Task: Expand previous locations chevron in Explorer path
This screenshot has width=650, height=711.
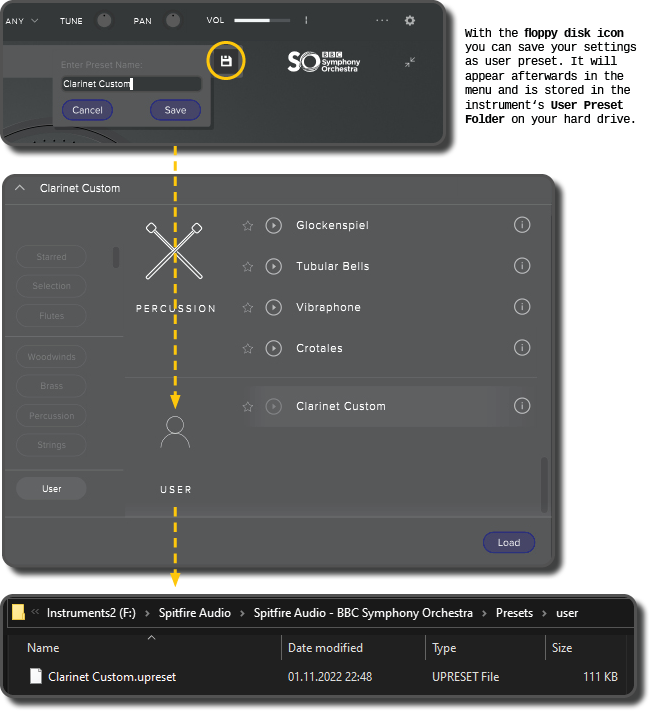Action: 35,612
